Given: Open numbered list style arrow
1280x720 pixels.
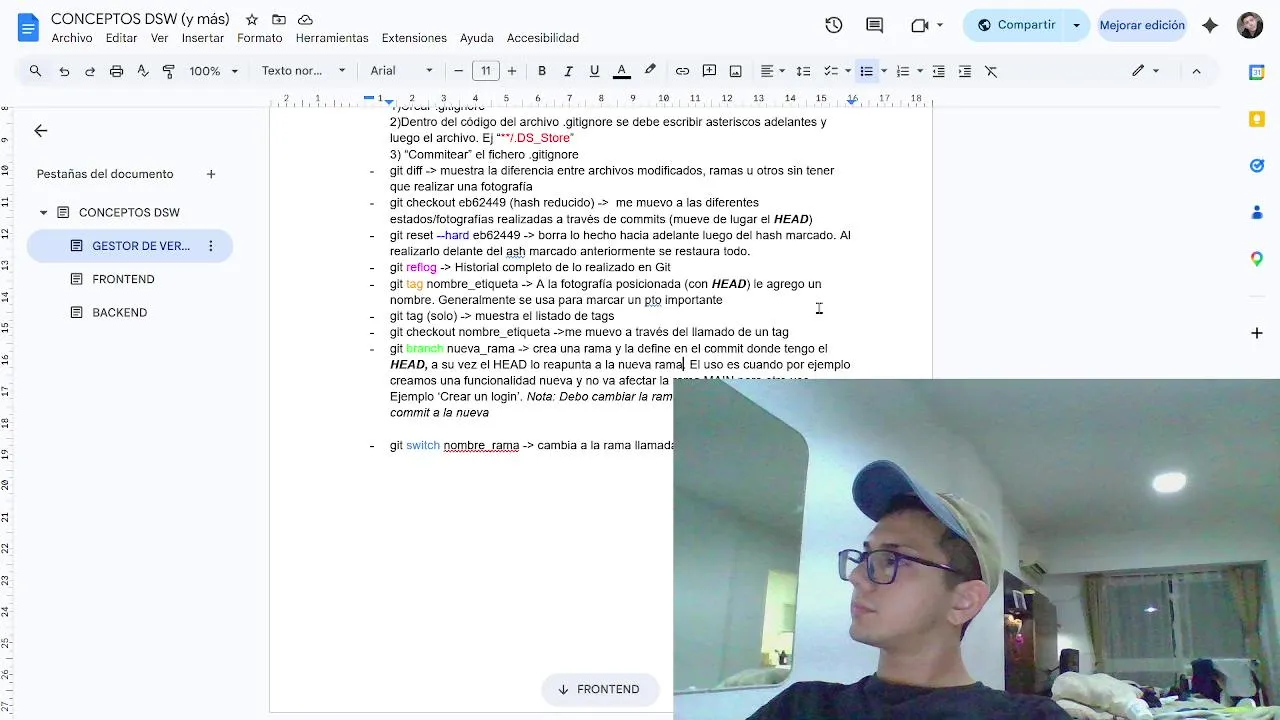Looking at the screenshot, I should coord(920,71).
